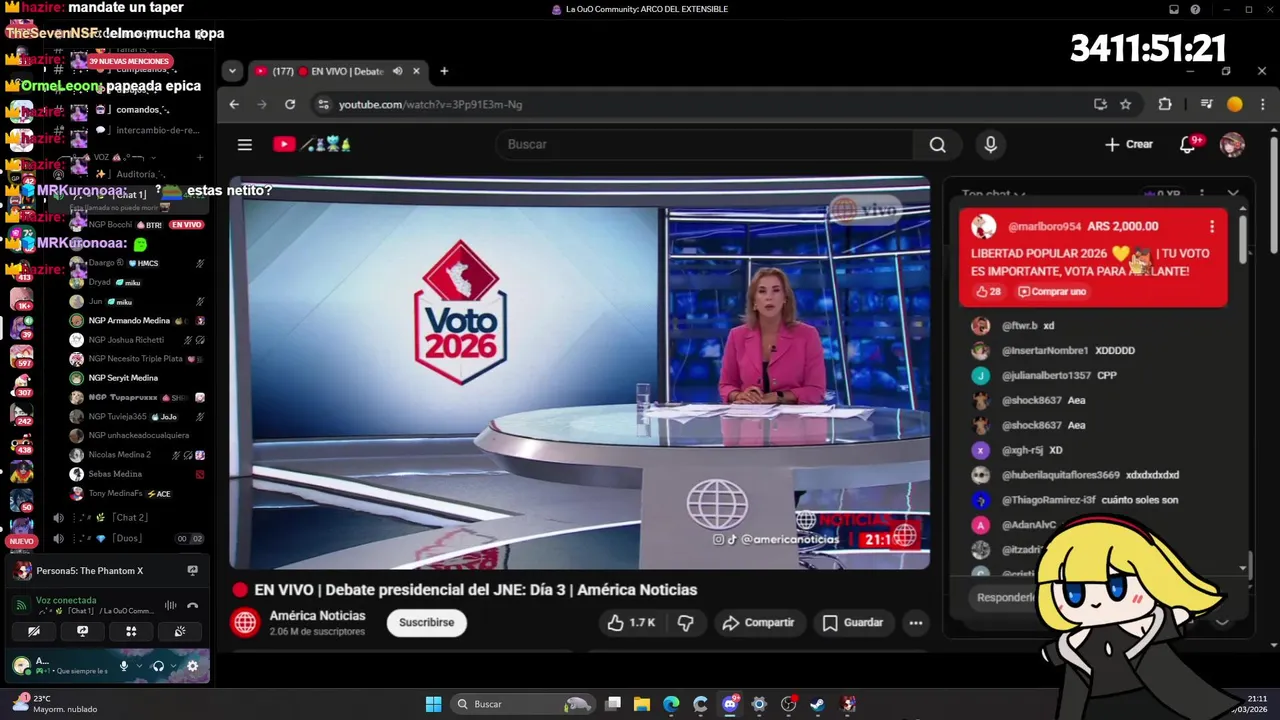Open Chrome extensions puzzle icon
The height and width of the screenshot is (720, 1280).
coord(1165,104)
